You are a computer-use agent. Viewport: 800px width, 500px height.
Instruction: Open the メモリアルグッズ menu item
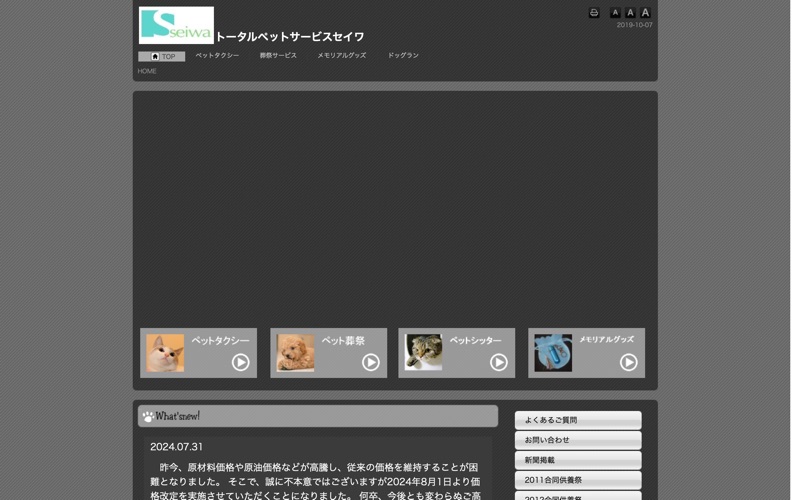tap(342, 56)
